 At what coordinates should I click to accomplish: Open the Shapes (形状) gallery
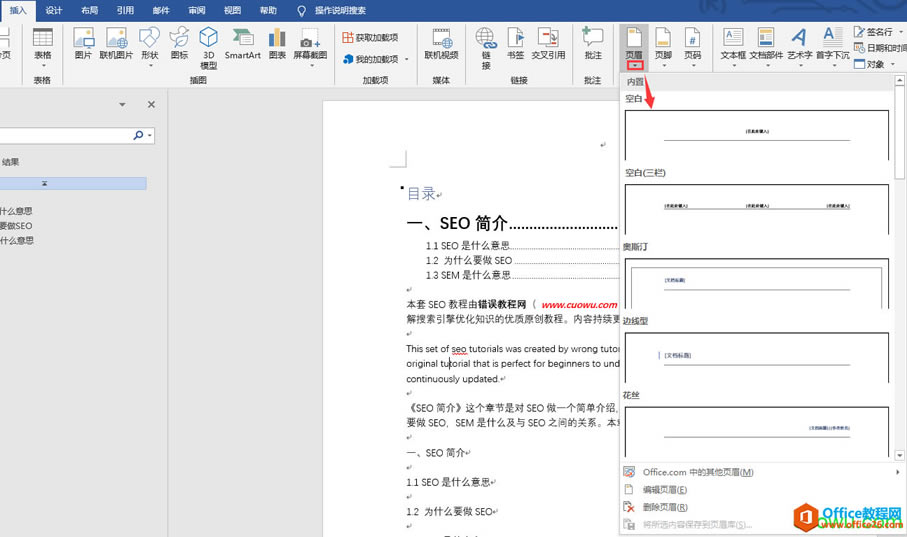click(x=150, y=46)
